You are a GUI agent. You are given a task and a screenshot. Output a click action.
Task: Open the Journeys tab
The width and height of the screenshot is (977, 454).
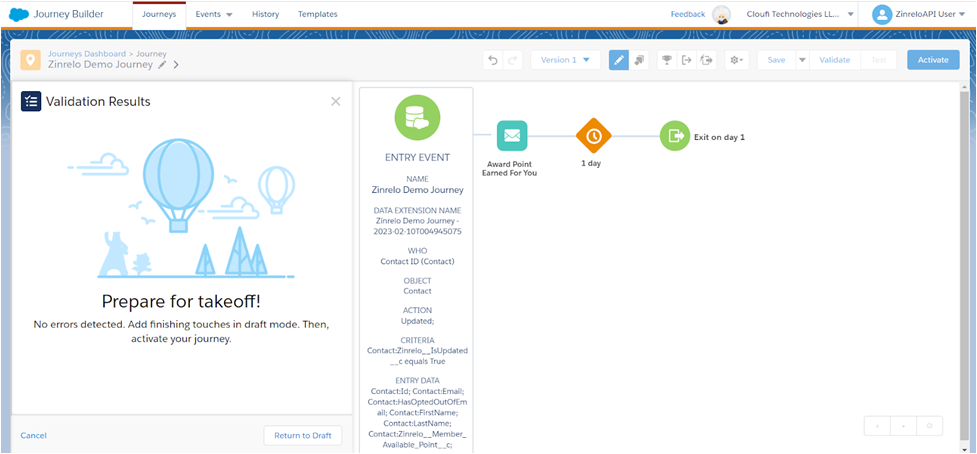pos(159,14)
